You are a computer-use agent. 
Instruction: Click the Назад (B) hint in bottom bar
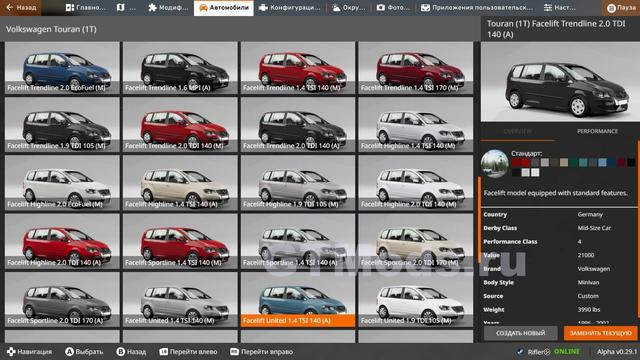(131, 351)
